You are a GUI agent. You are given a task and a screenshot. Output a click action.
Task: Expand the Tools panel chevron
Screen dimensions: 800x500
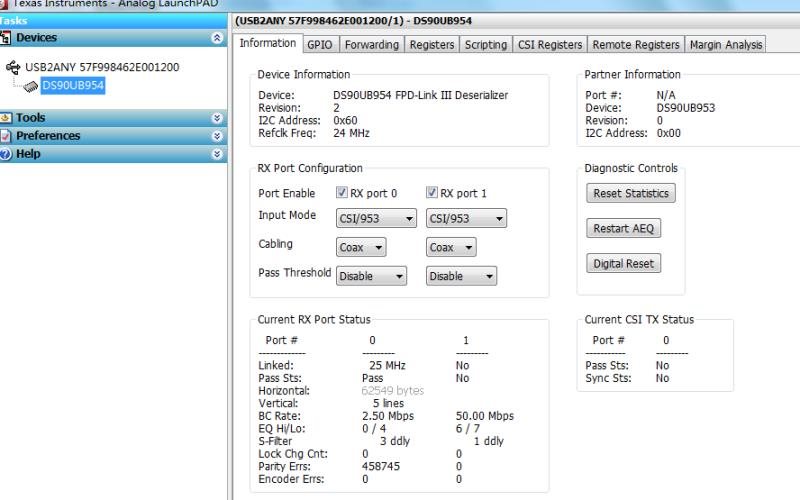click(x=217, y=118)
